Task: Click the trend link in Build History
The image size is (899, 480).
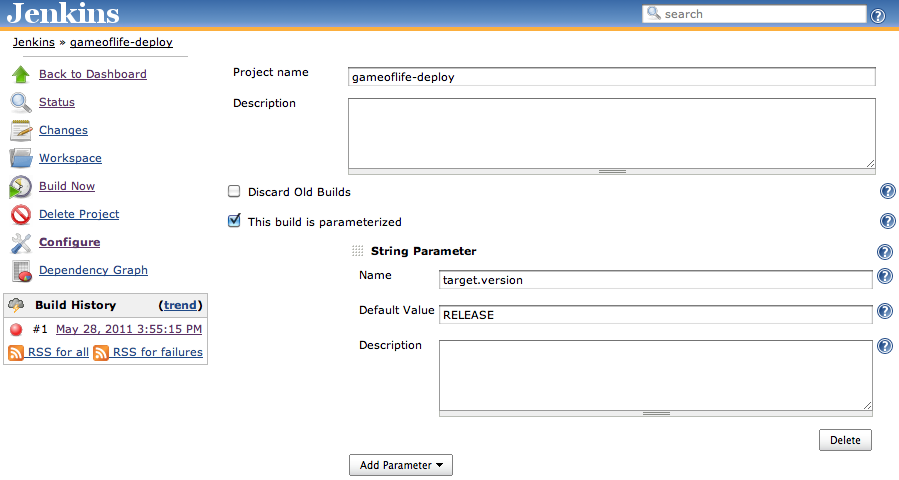Action: [x=180, y=305]
